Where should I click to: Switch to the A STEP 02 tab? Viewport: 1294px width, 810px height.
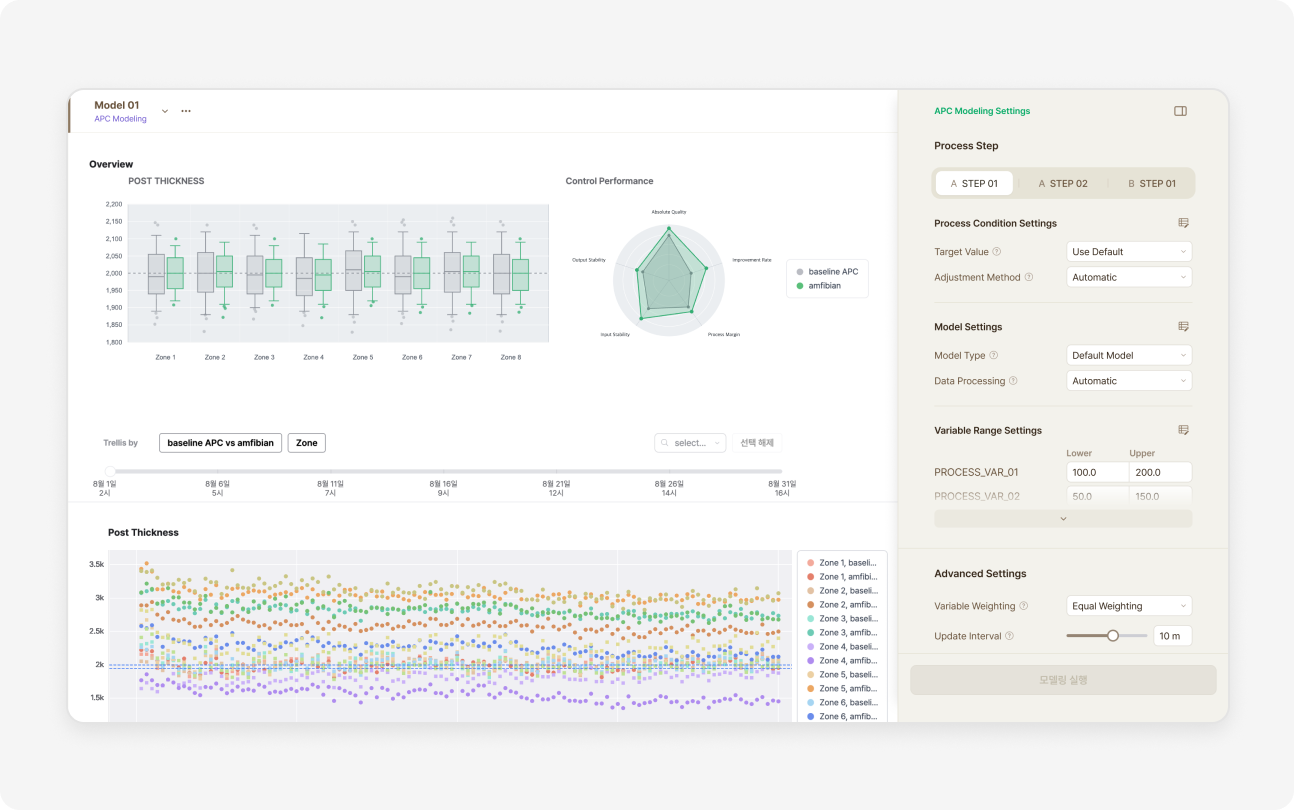click(x=1063, y=183)
